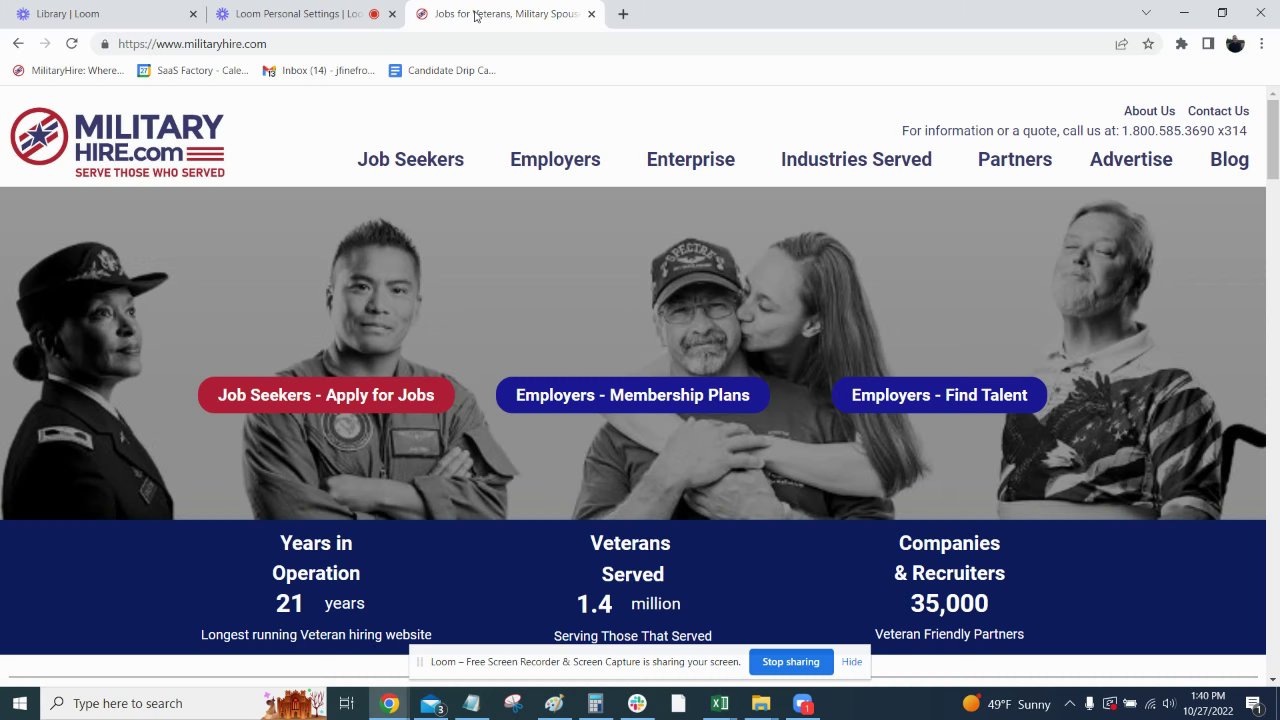
Task: Click Stop sharing in Loom bar
Action: pos(791,662)
